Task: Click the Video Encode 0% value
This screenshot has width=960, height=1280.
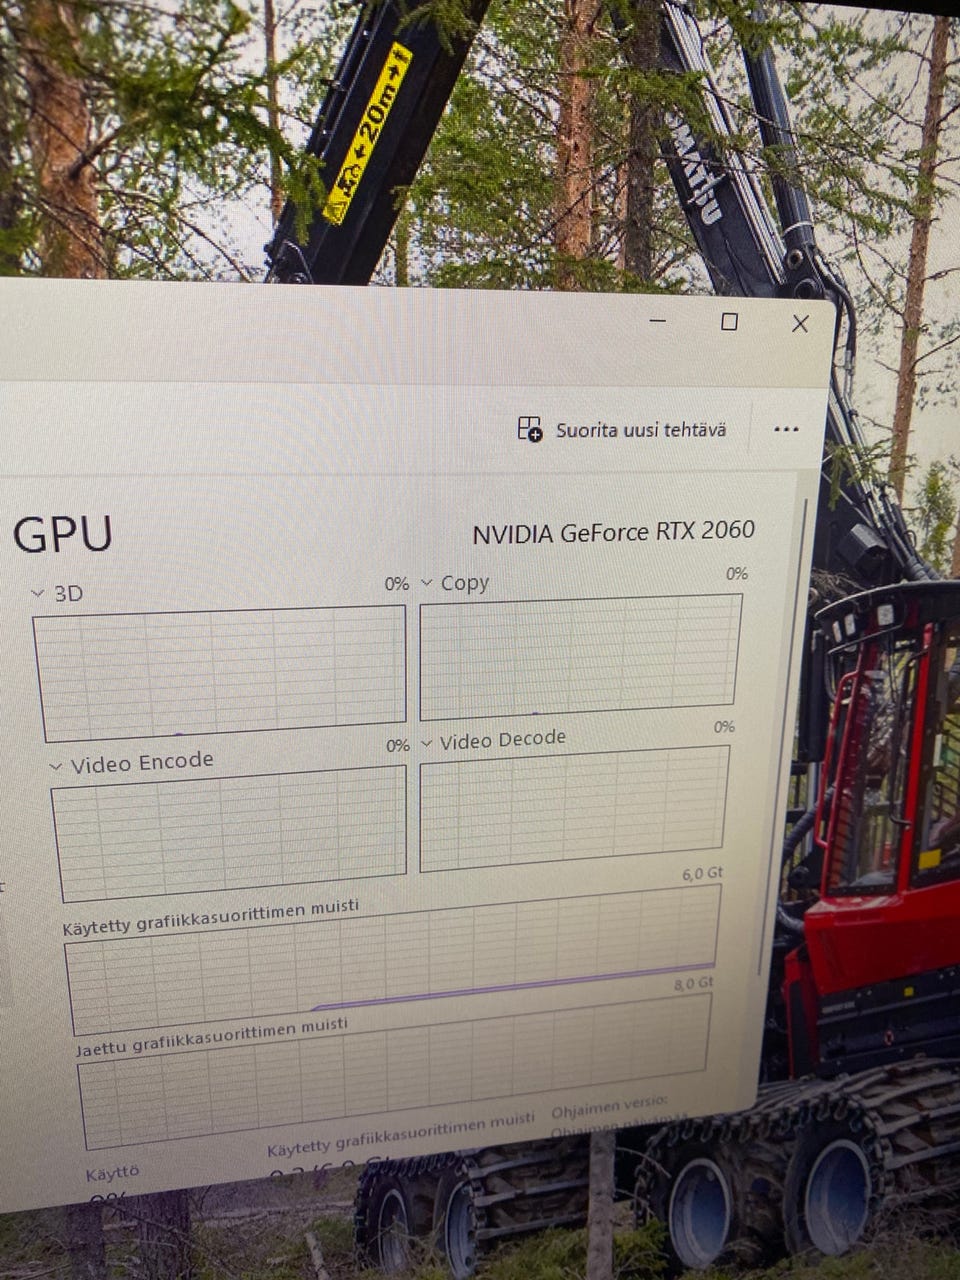Action: (398, 746)
